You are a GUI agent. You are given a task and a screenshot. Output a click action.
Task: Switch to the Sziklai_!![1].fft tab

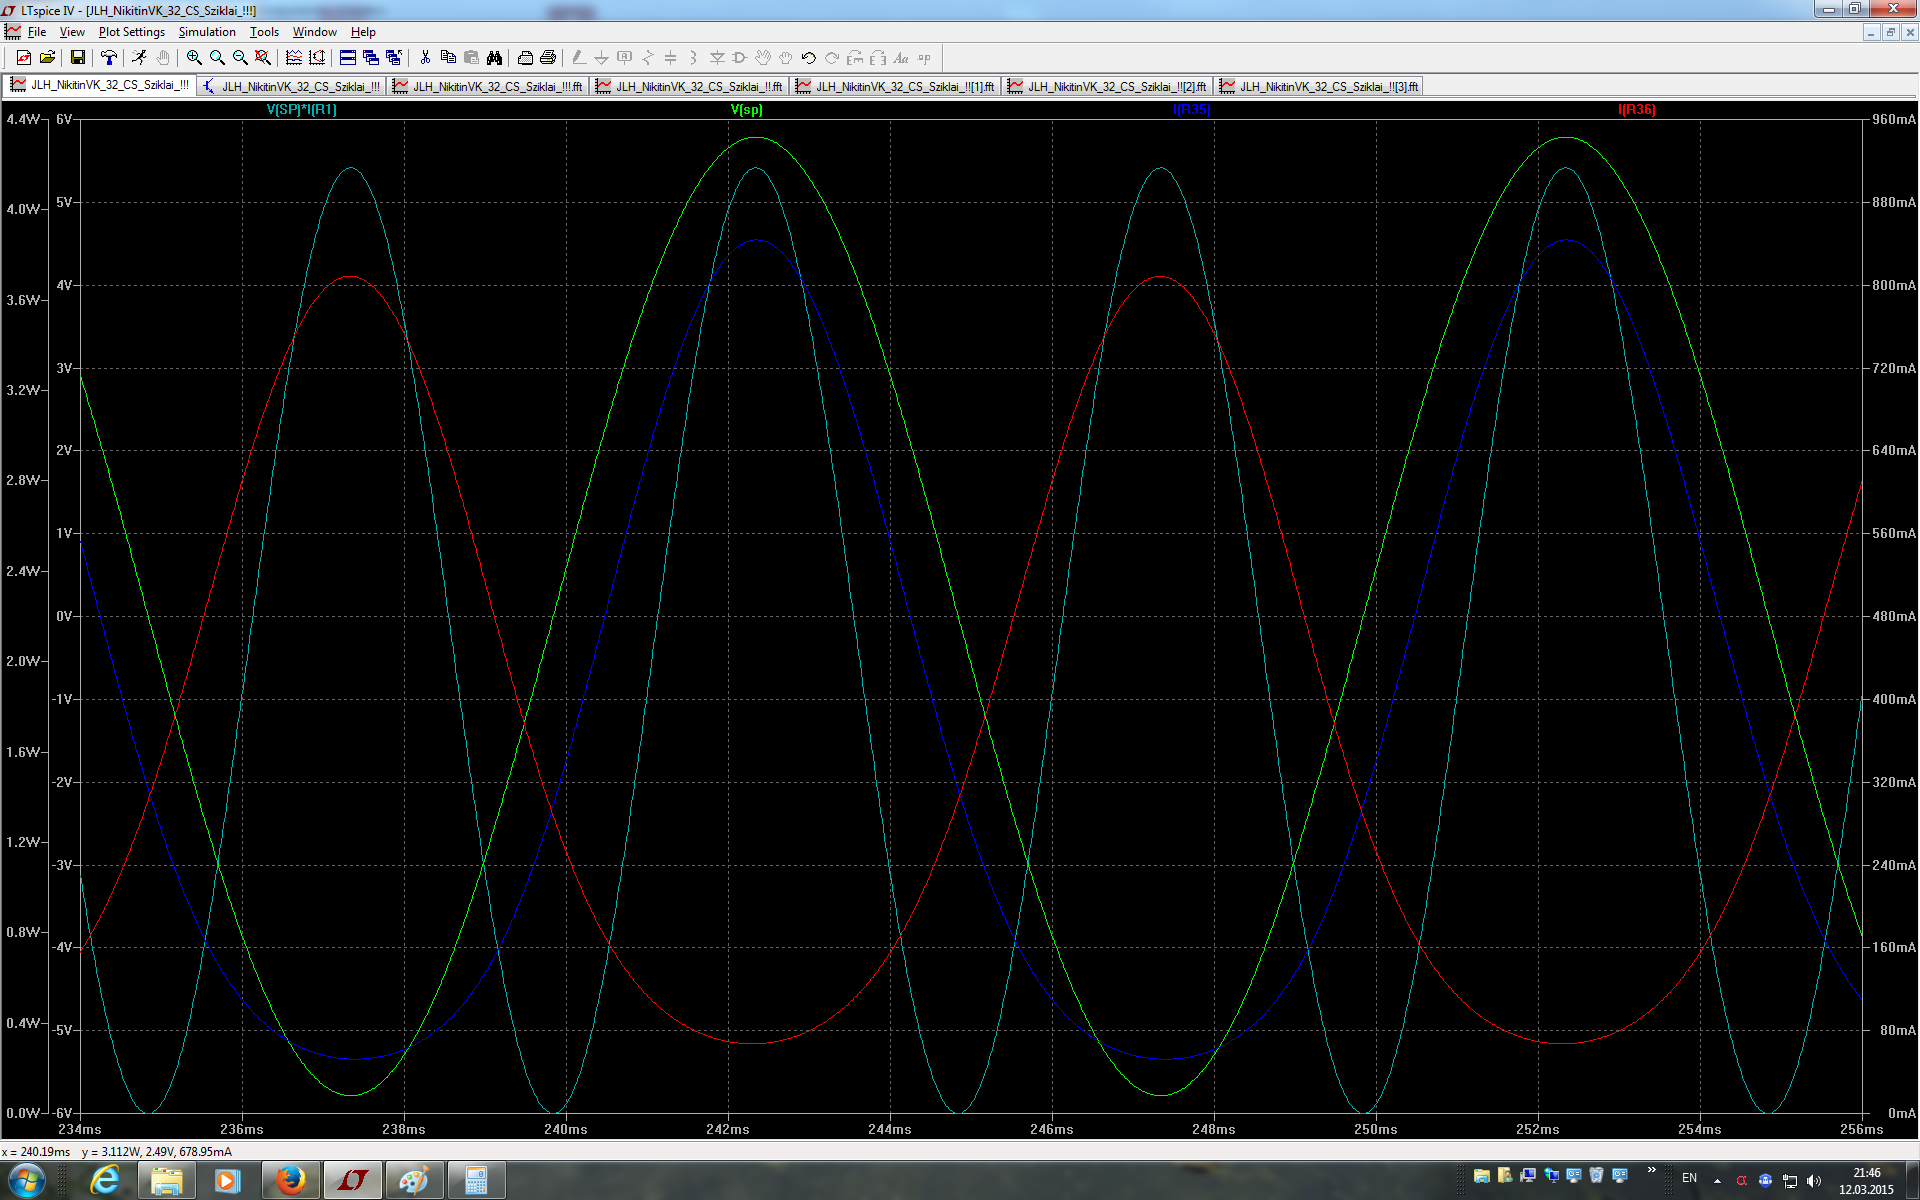(896, 87)
